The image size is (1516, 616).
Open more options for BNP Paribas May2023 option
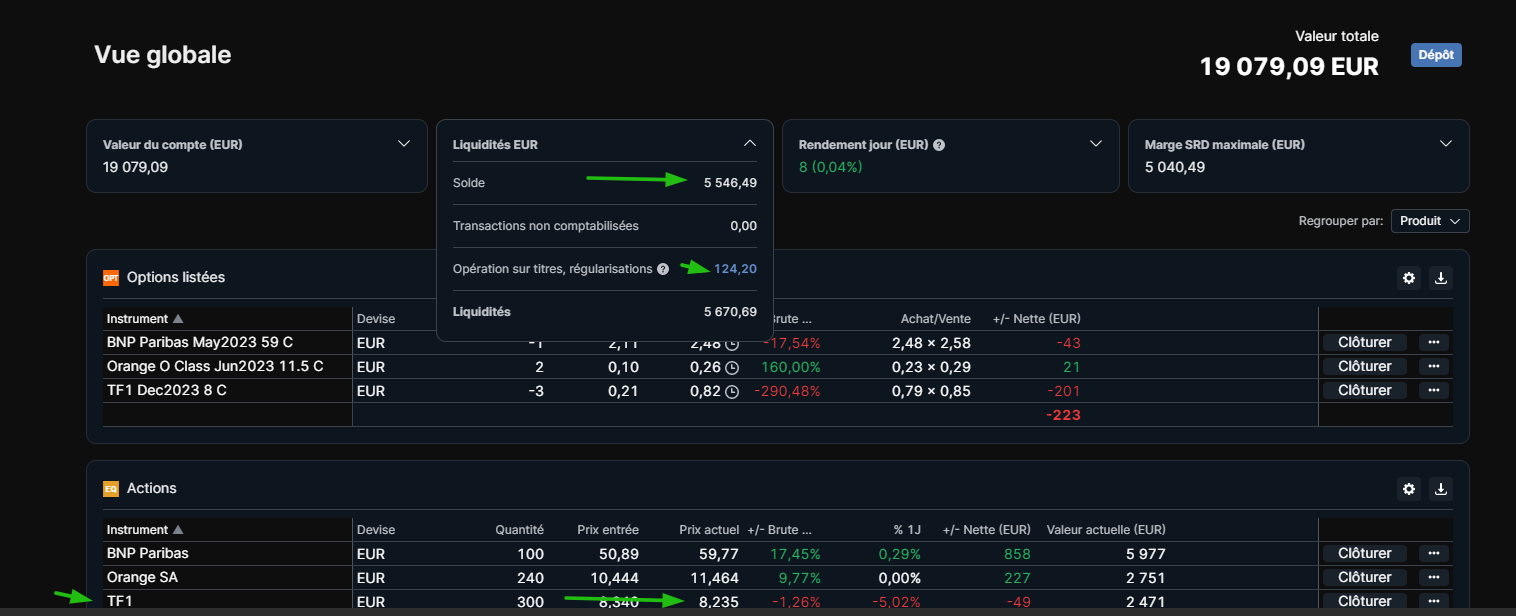click(1433, 343)
